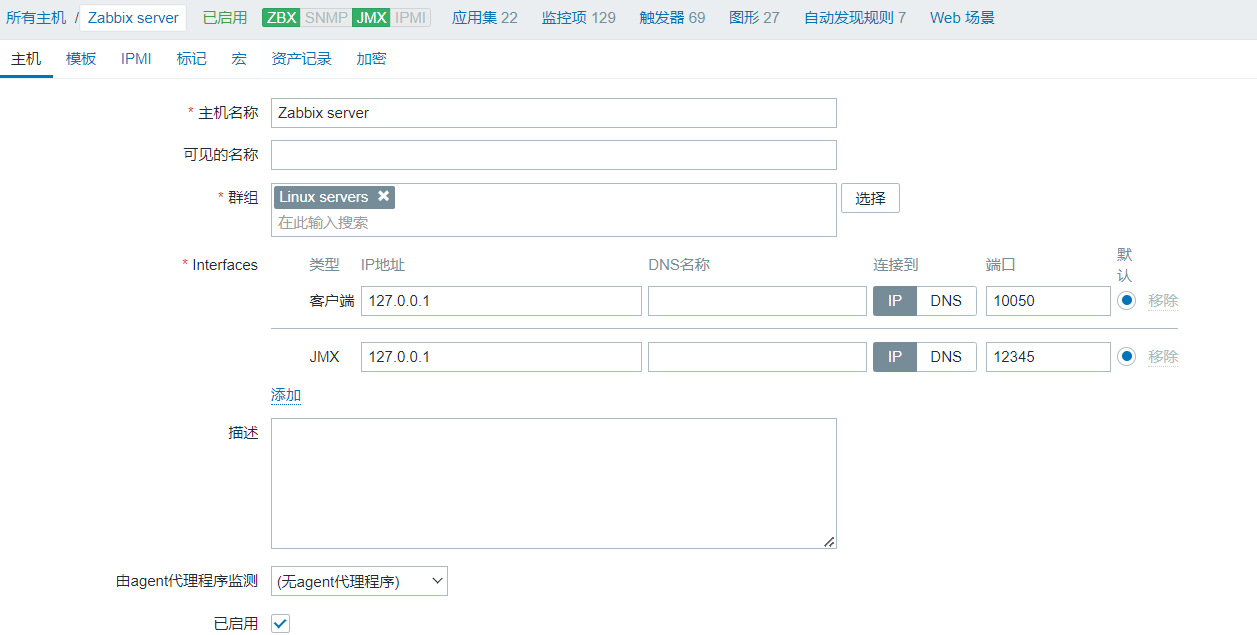Set 客户端 interface connect to DNS
The image size is (1257, 635).
[946, 301]
